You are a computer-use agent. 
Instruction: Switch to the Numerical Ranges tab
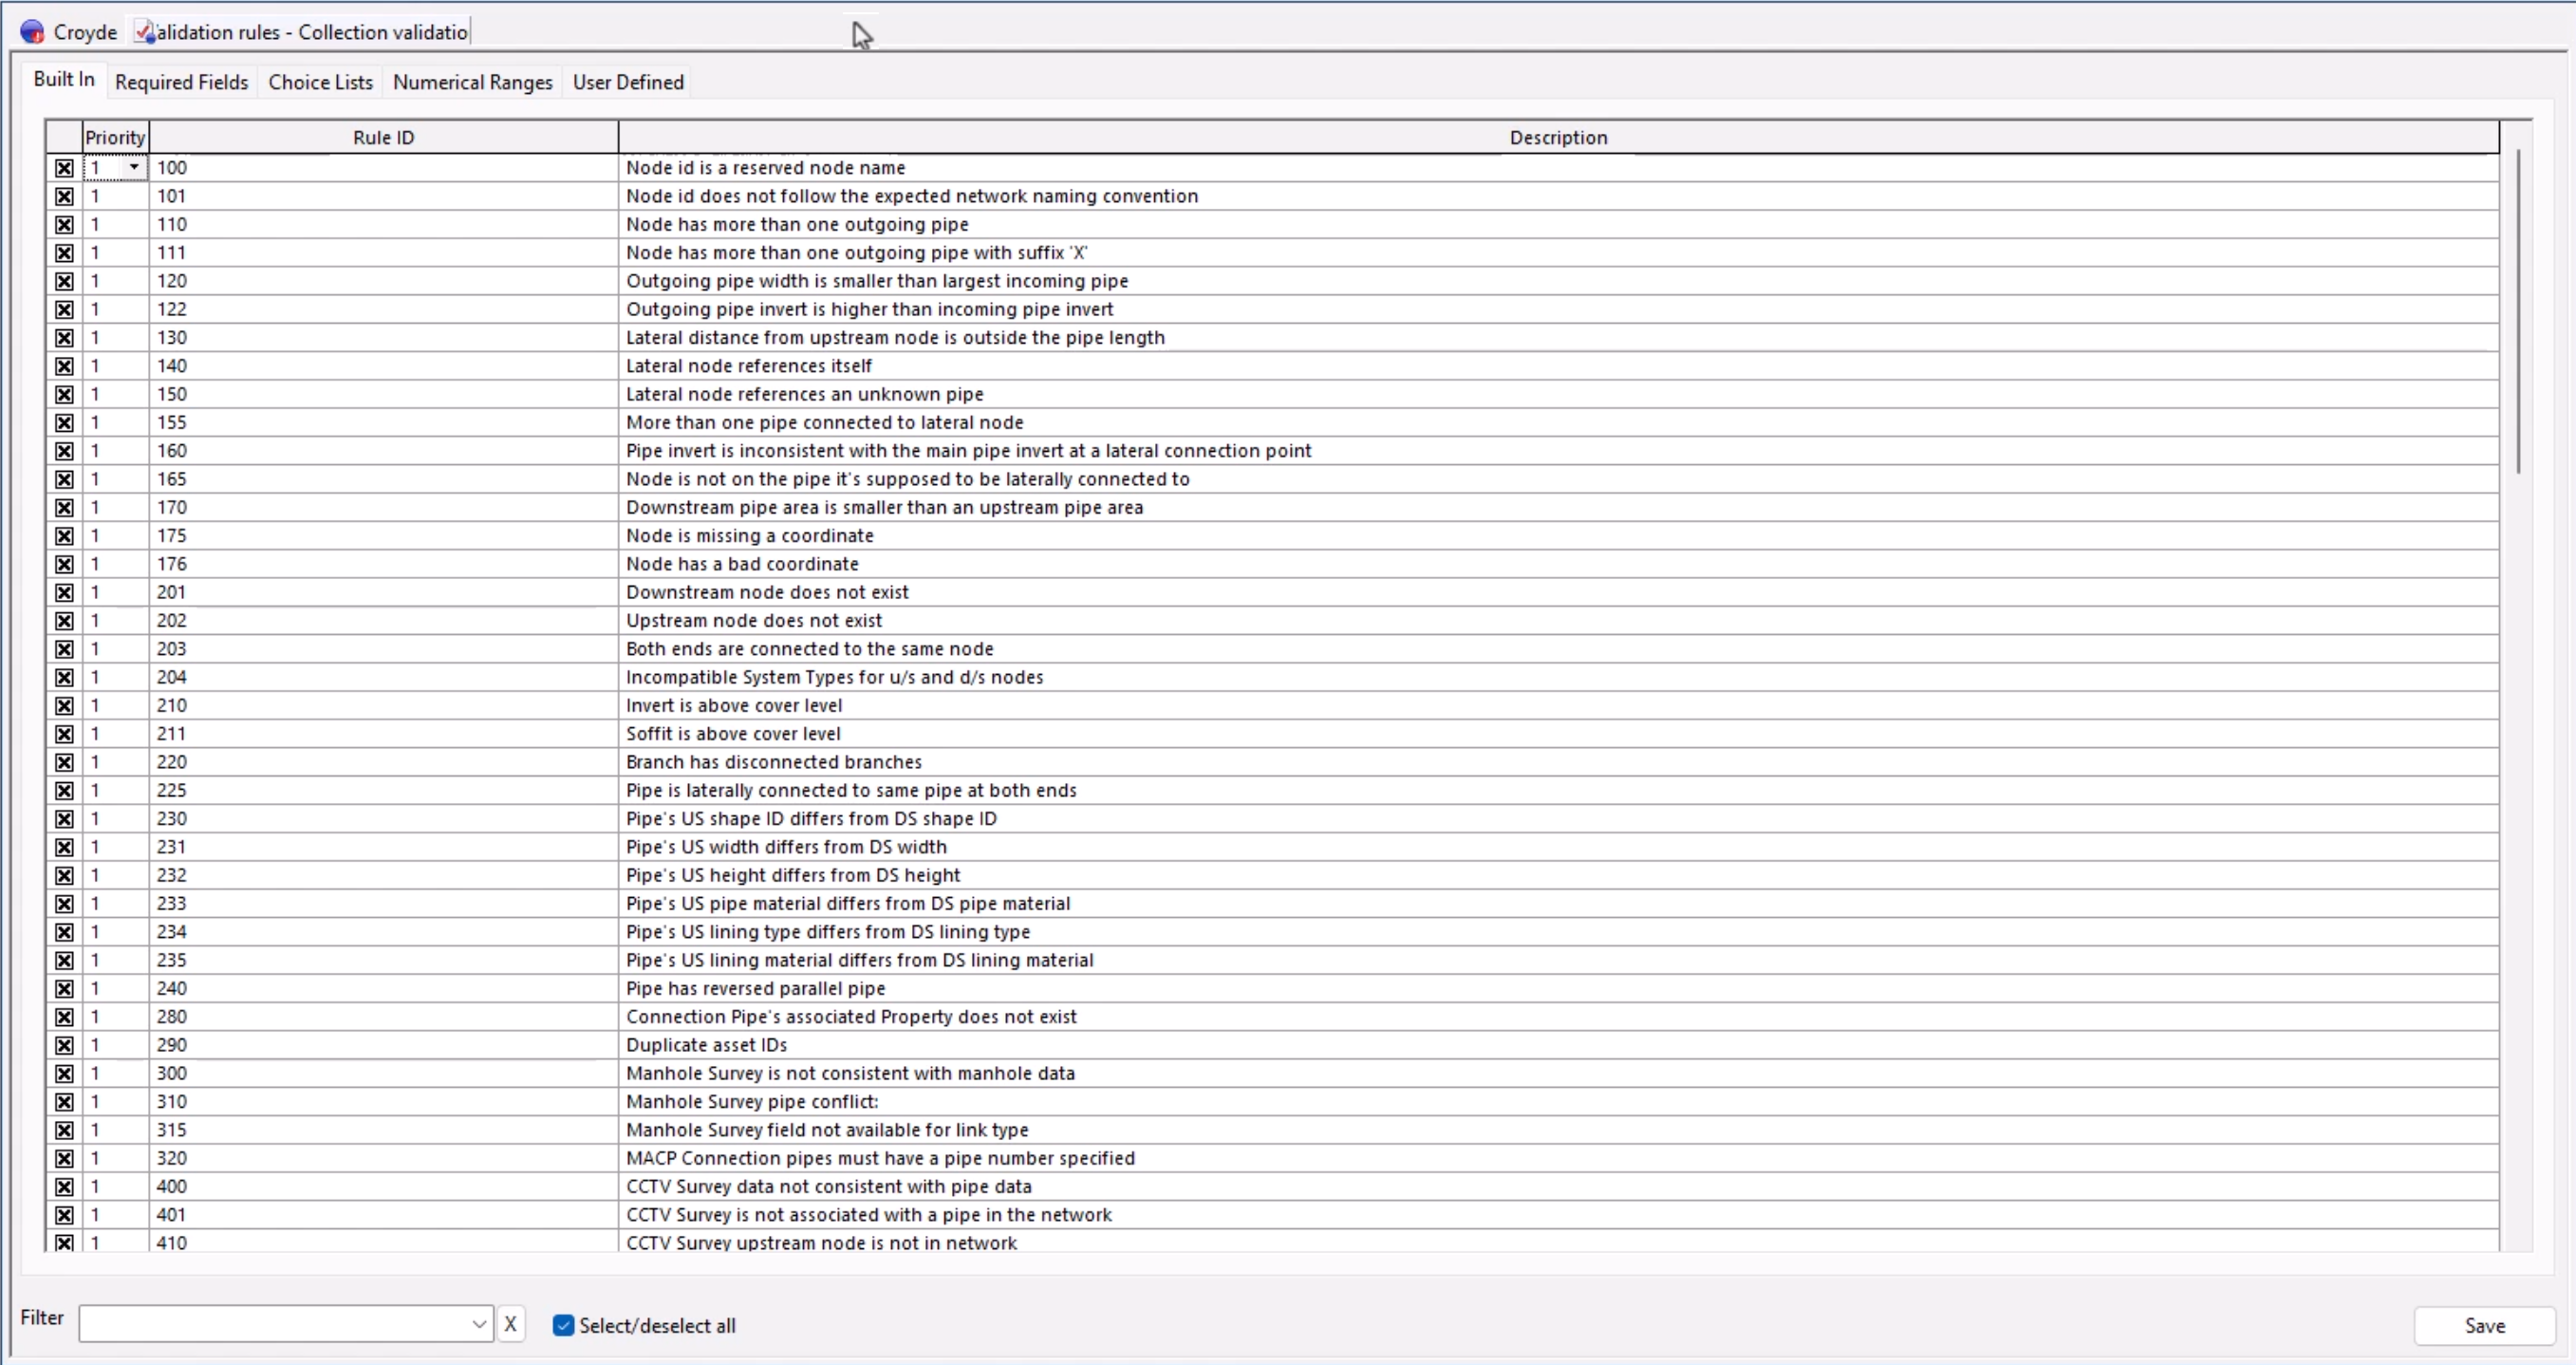[473, 82]
